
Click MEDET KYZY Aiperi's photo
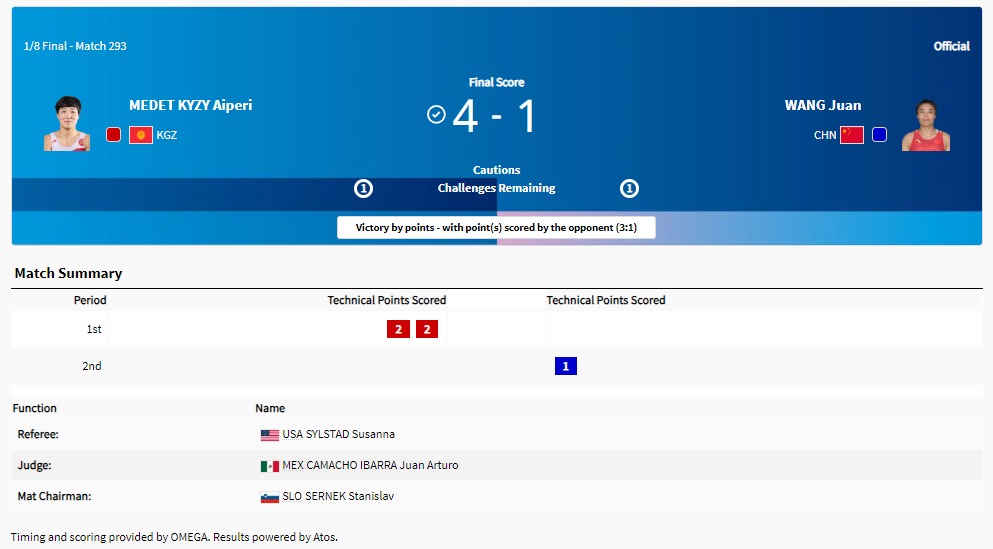67,123
